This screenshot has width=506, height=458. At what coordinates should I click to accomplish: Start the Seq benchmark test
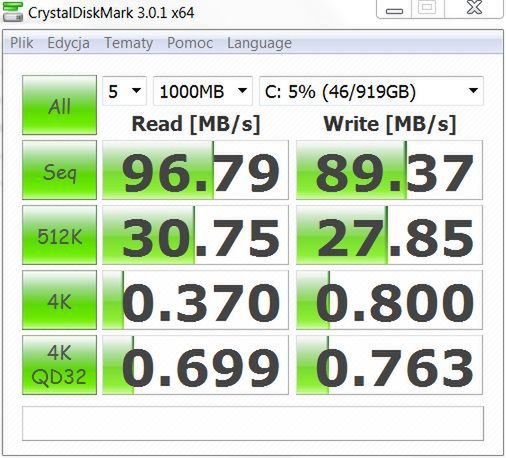coord(59,170)
